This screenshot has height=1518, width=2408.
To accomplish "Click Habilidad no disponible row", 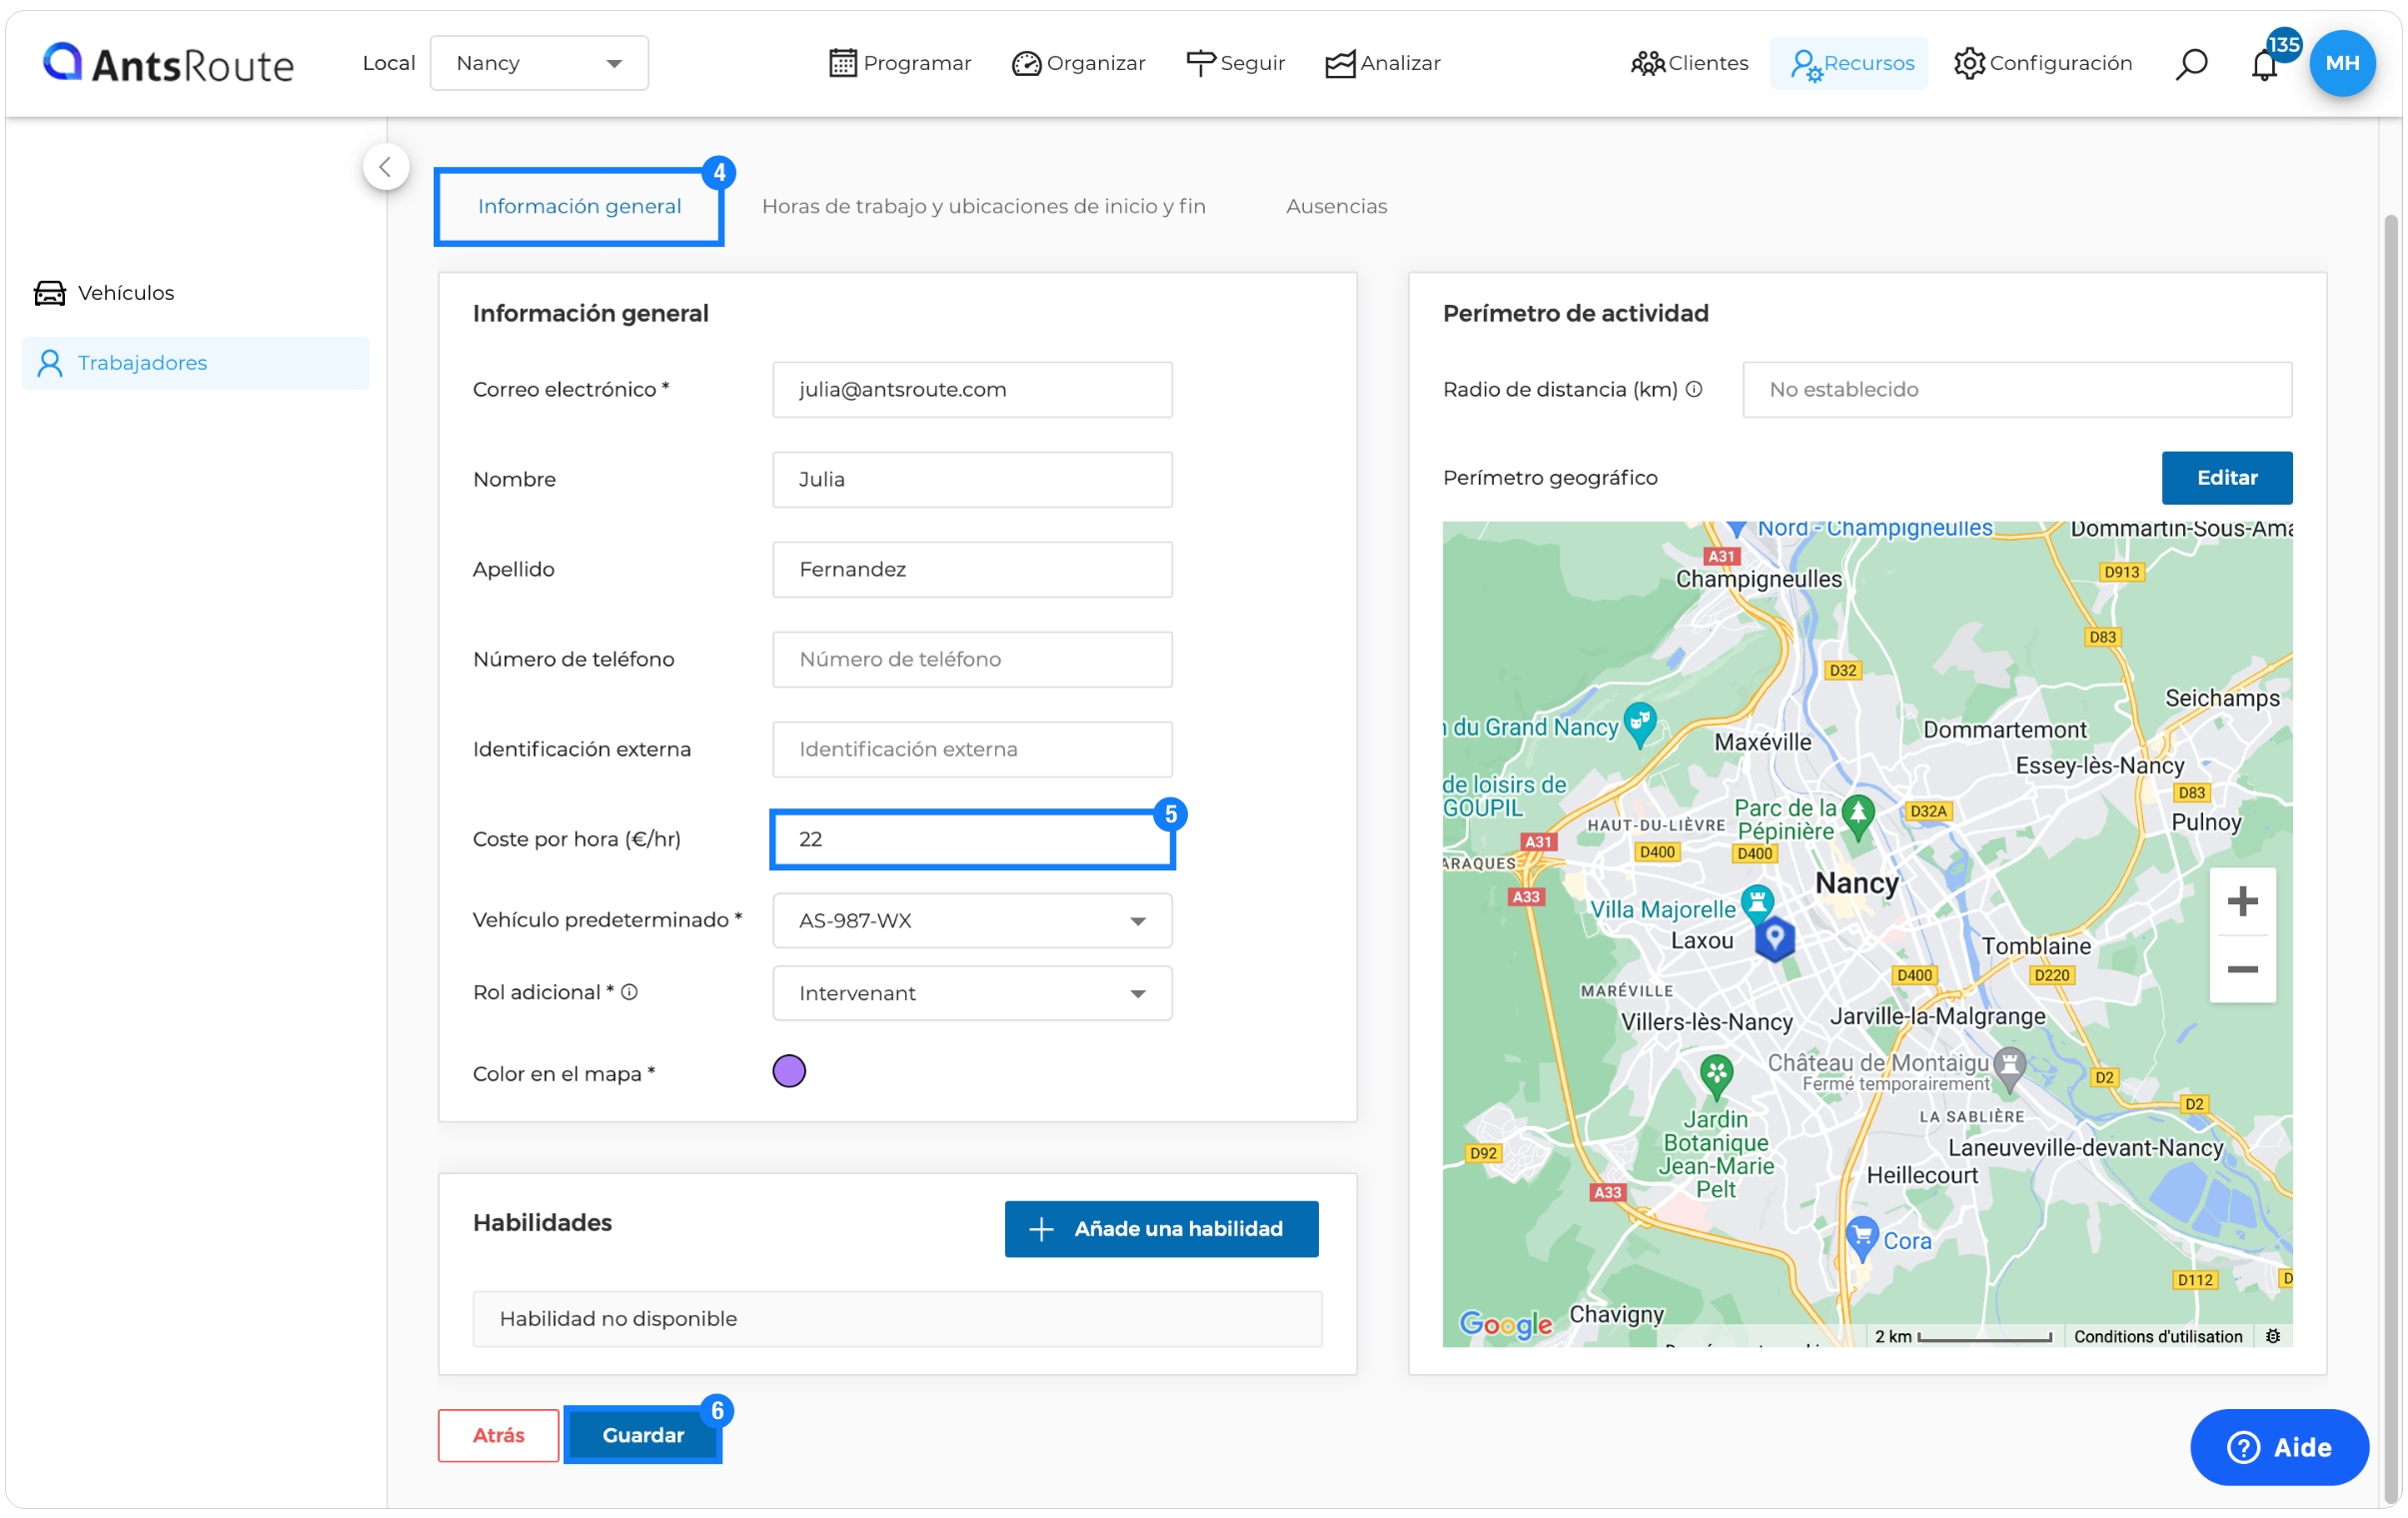I will click(x=897, y=1320).
